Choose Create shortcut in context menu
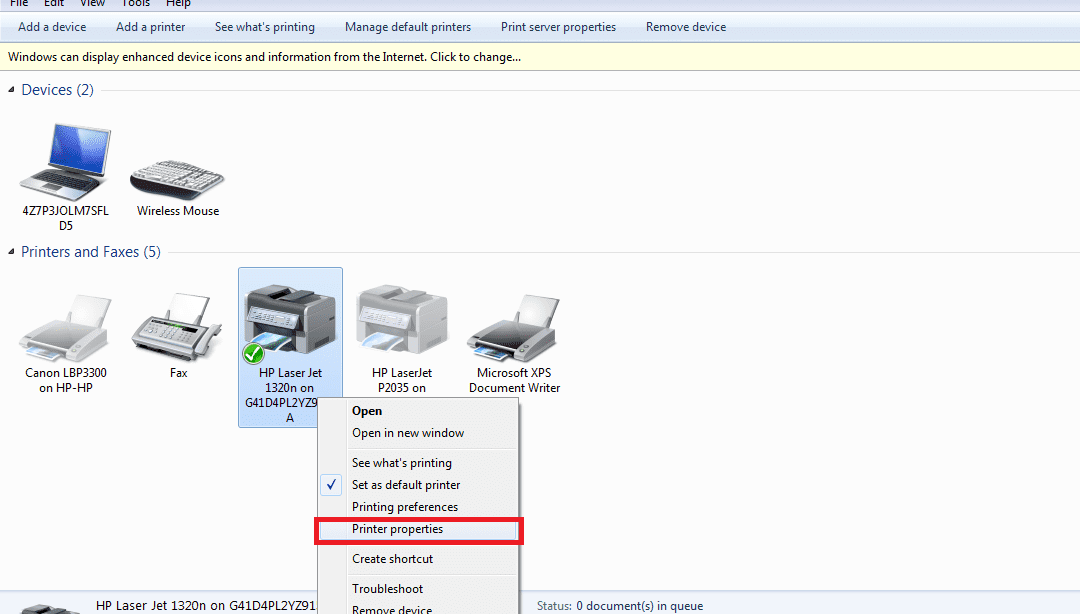The height and width of the screenshot is (614, 1080). (418, 559)
